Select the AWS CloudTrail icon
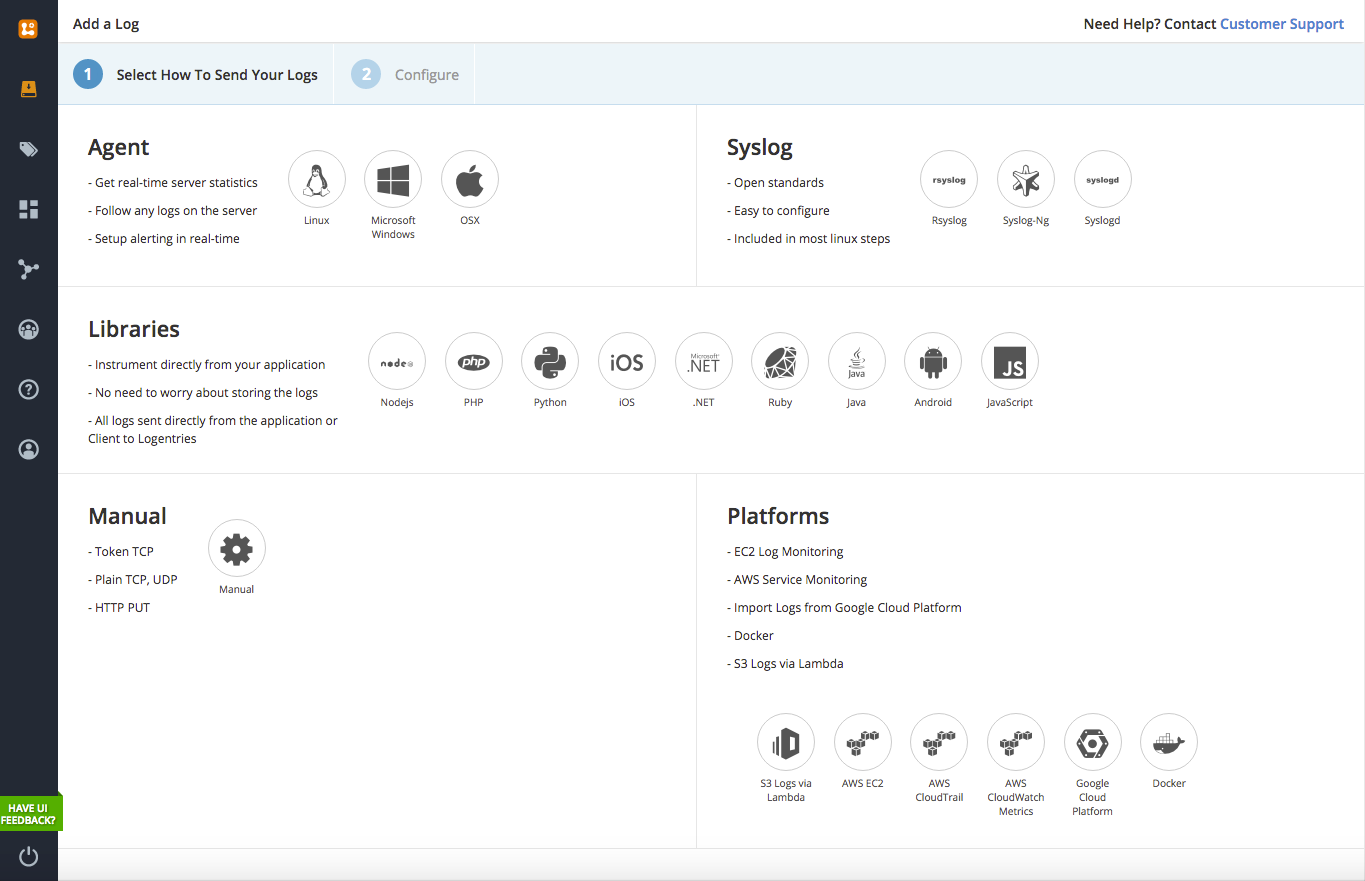The width and height of the screenshot is (1365, 881). coord(939,743)
